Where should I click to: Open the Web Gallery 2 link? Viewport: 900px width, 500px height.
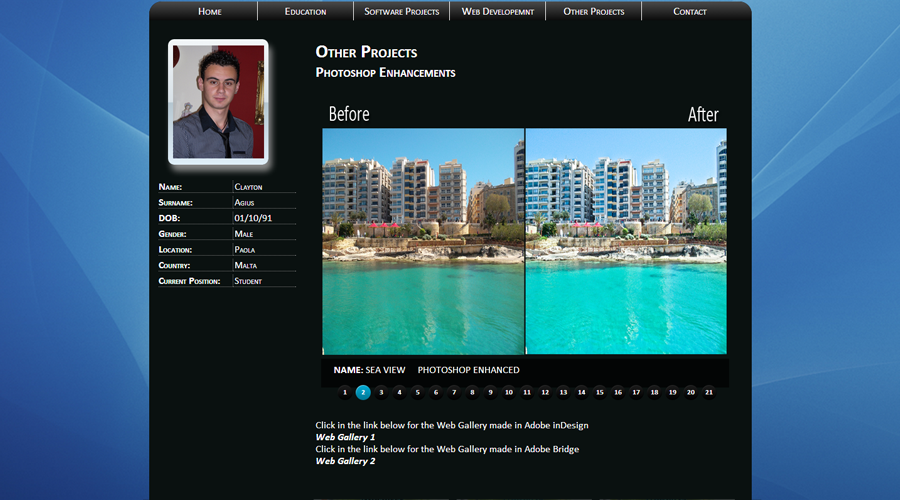click(x=345, y=461)
